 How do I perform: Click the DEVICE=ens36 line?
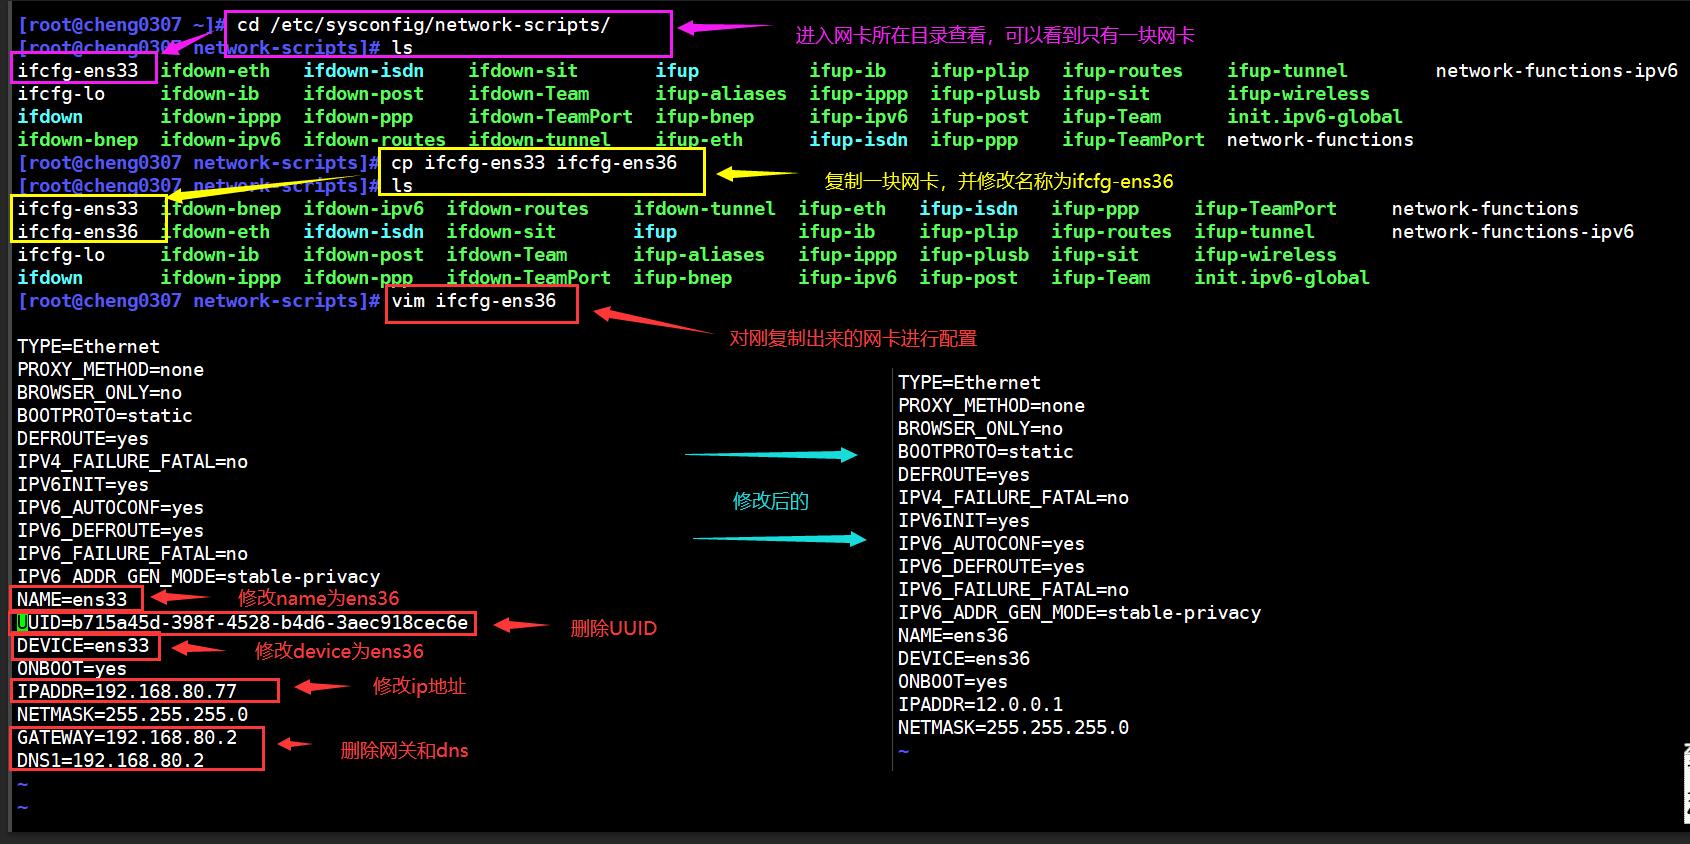[x=964, y=658]
